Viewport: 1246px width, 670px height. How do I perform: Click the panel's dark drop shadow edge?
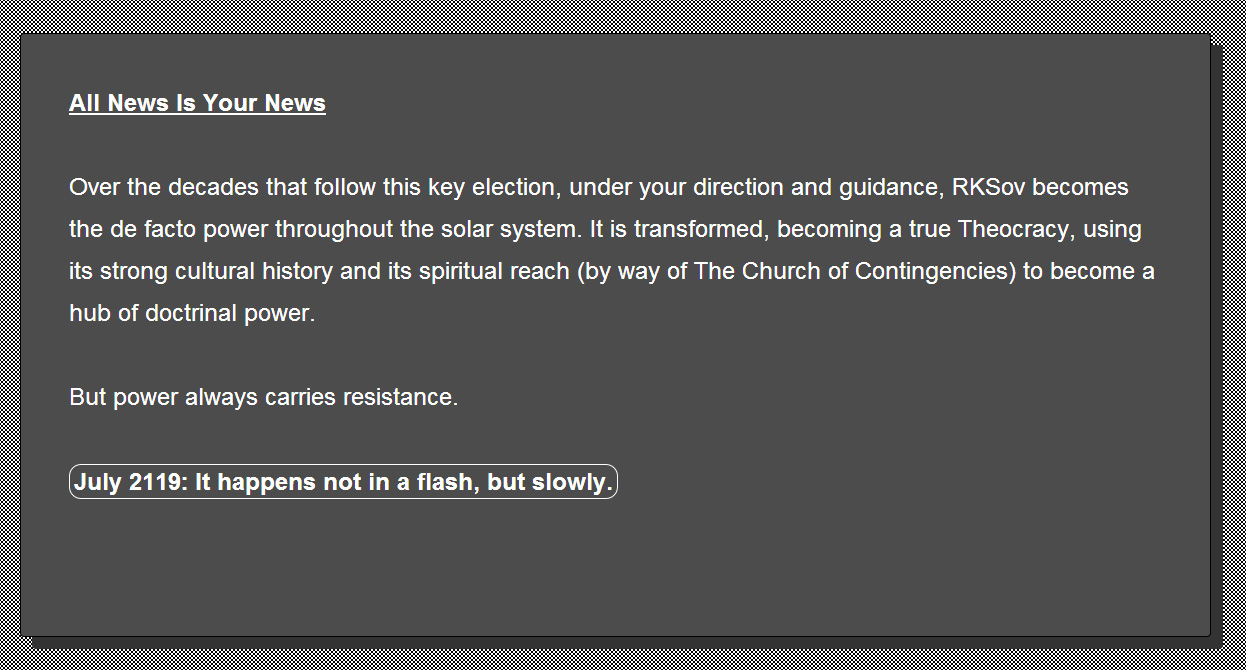1216,340
